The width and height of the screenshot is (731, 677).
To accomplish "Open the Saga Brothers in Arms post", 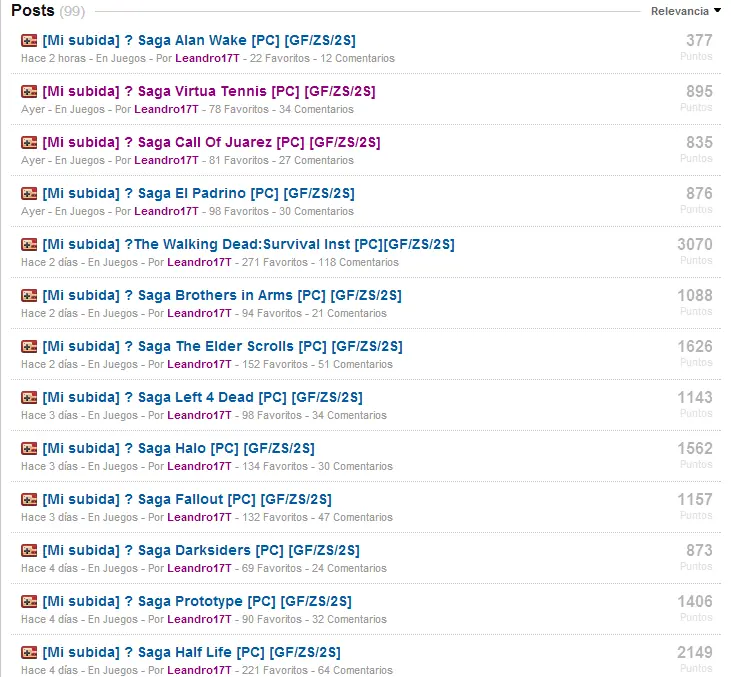I will point(222,295).
